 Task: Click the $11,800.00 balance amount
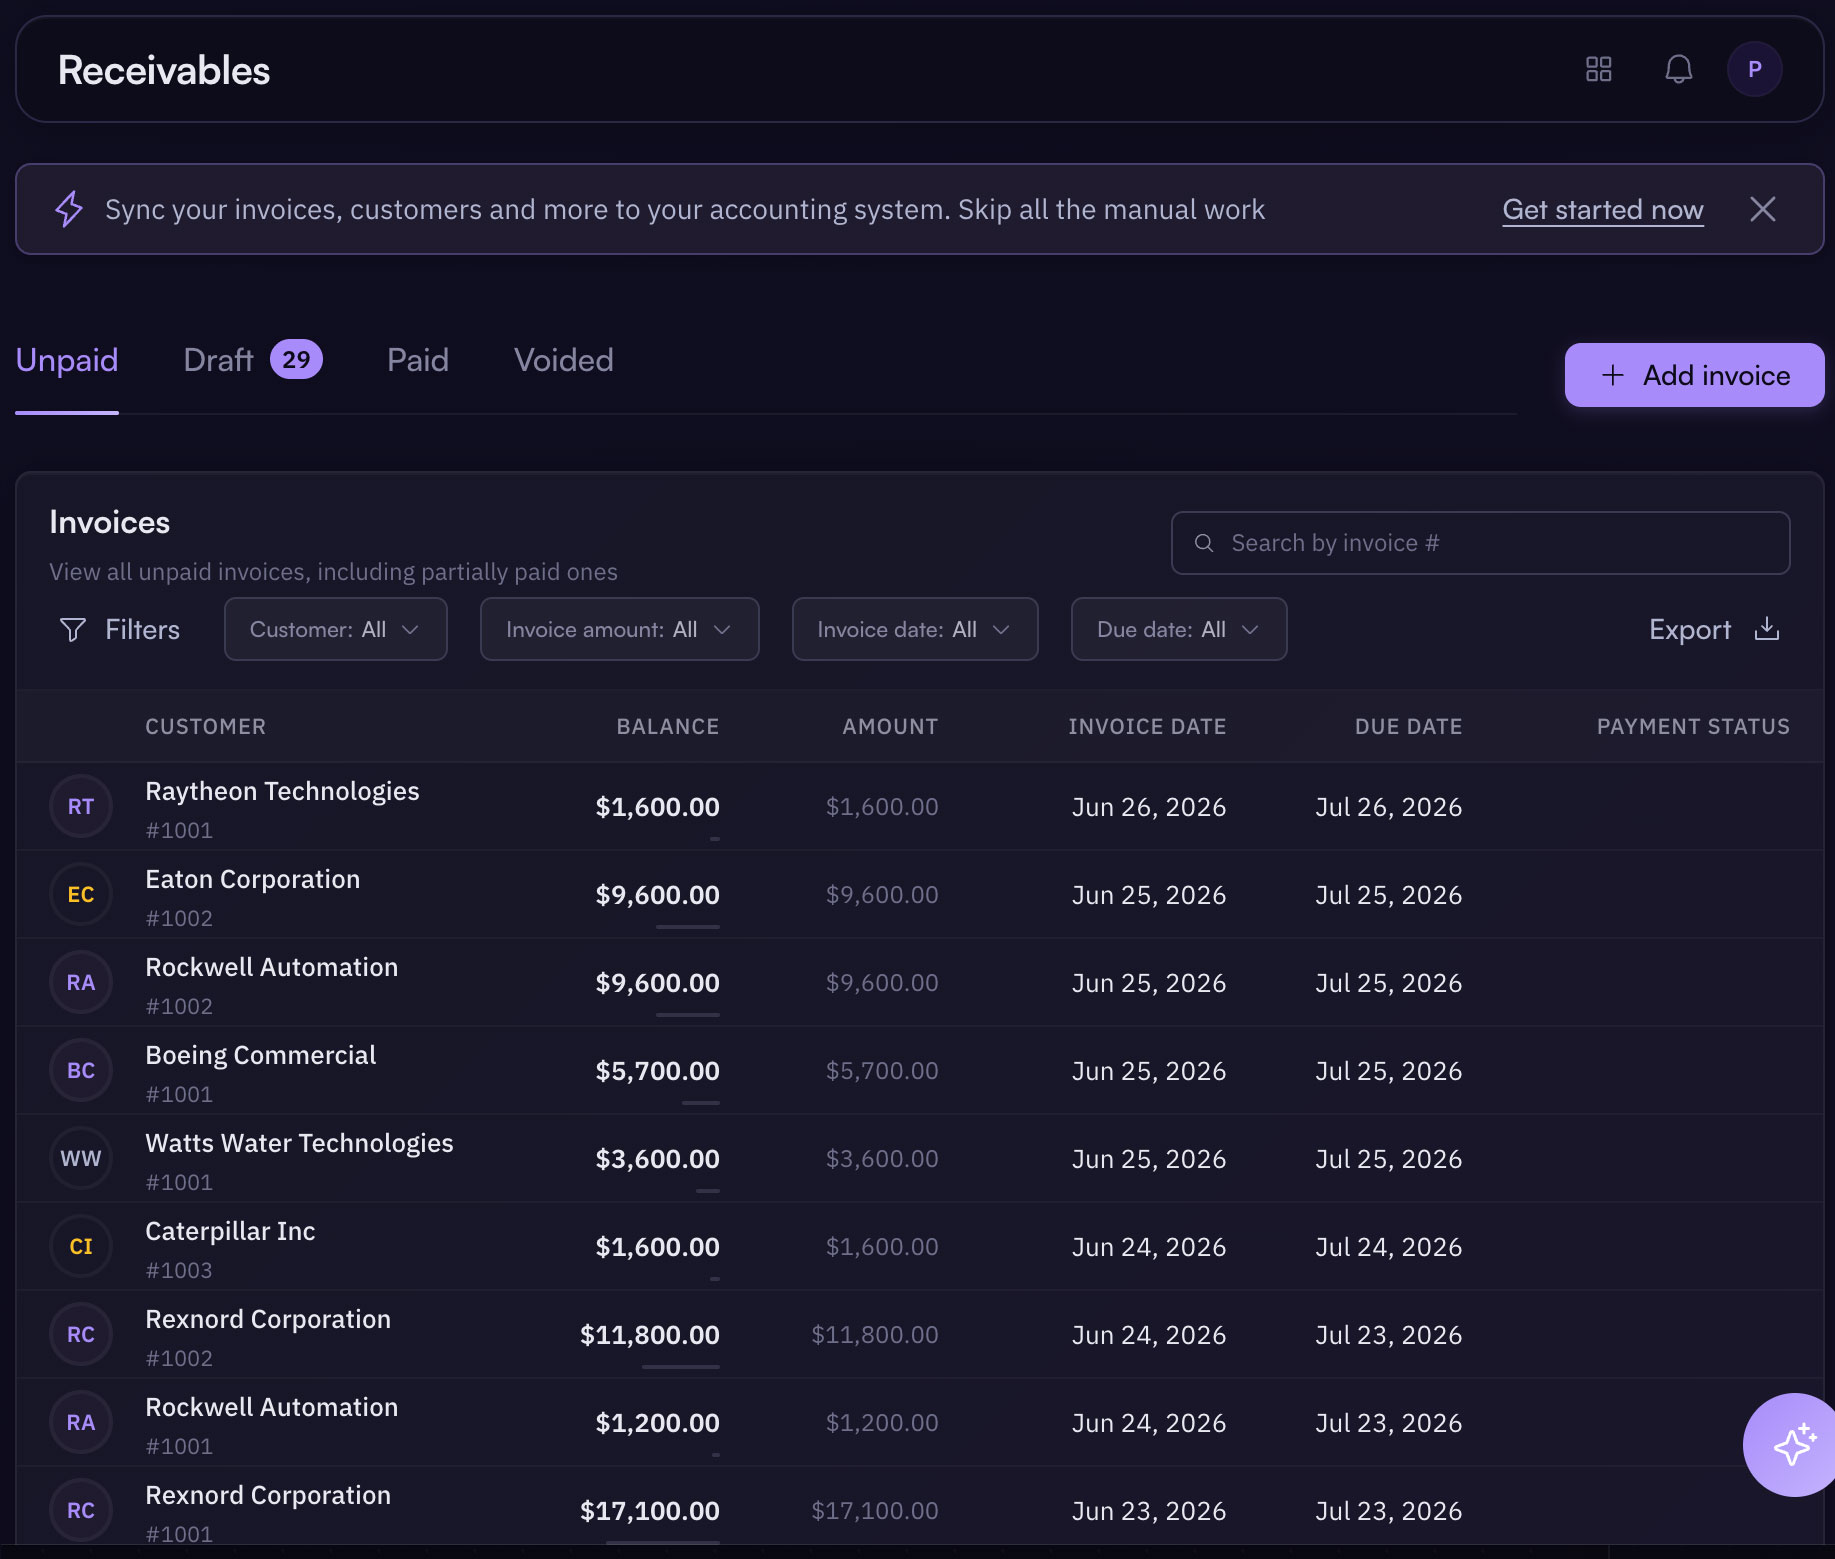(650, 1335)
